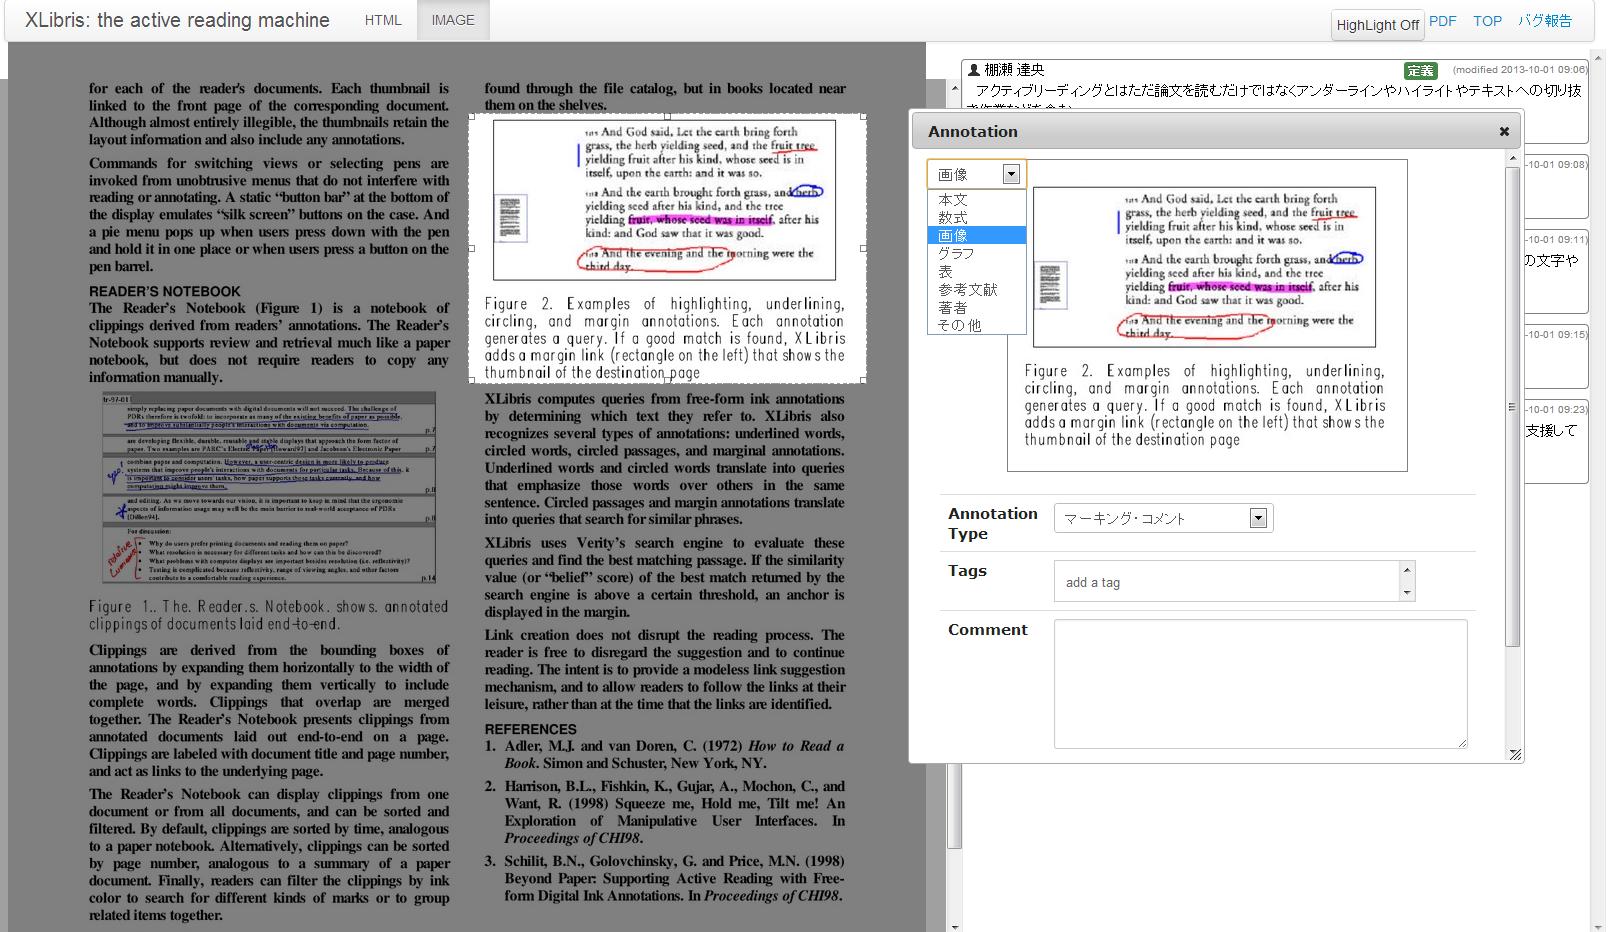The height and width of the screenshot is (932, 1611).
Task: Select 本文 from the type list
Action: [976, 200]
